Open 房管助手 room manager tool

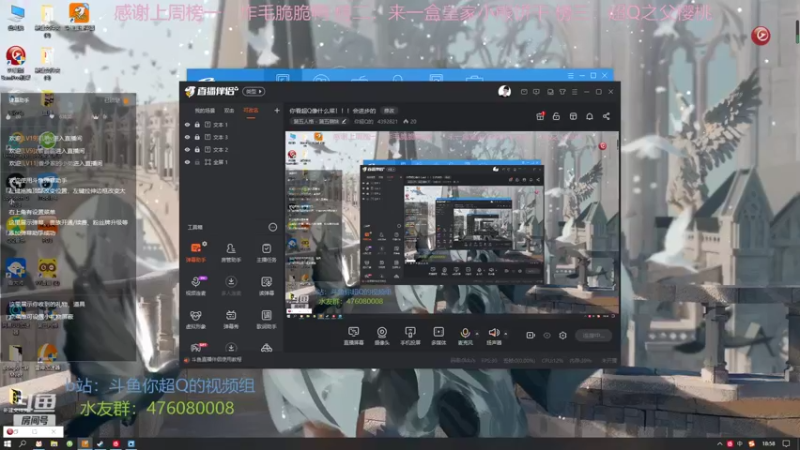[231, 253]
